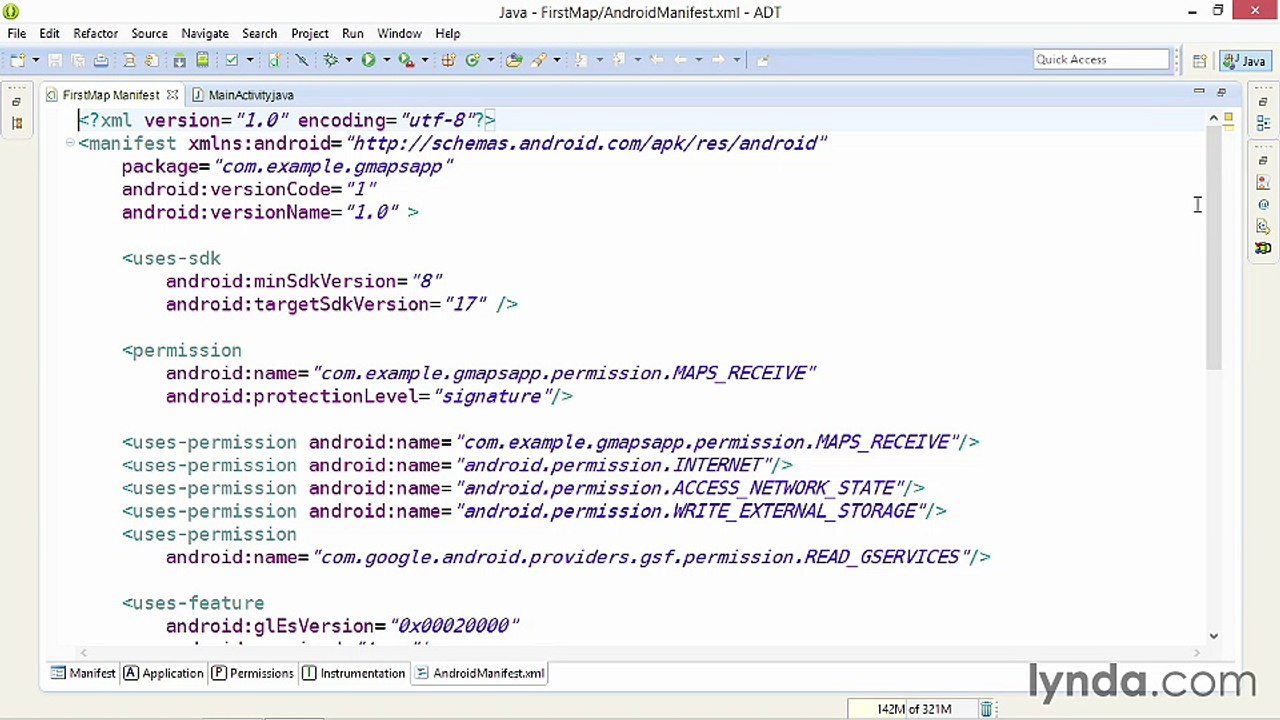Click the Search flashlight toolbar icon
The height and width of the screenshot is (720, 1280).
tap(539, 60)
